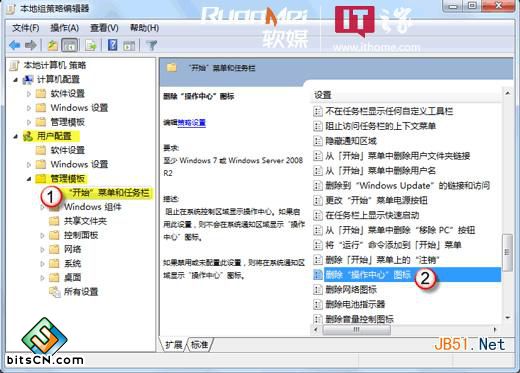
Task: Open the 操作(A) menu
Action: point(64,28)
